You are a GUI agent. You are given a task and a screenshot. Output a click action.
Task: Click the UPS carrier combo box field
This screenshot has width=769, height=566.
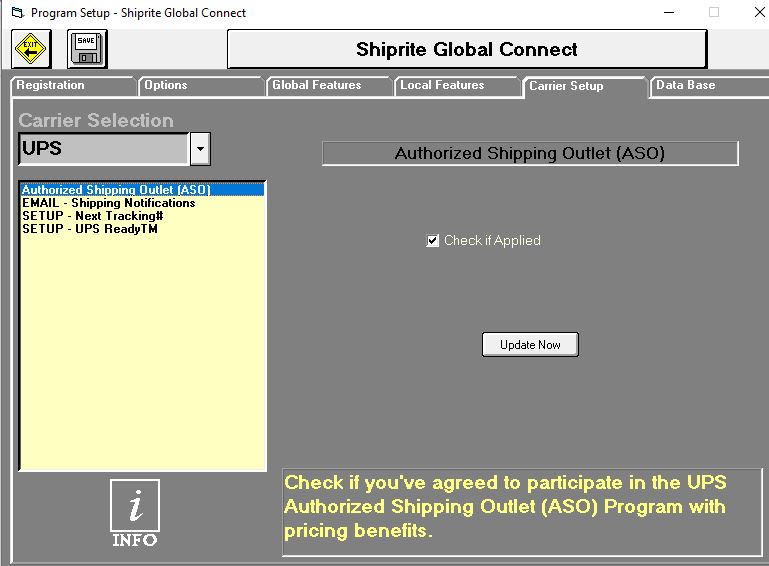point(104,149)
